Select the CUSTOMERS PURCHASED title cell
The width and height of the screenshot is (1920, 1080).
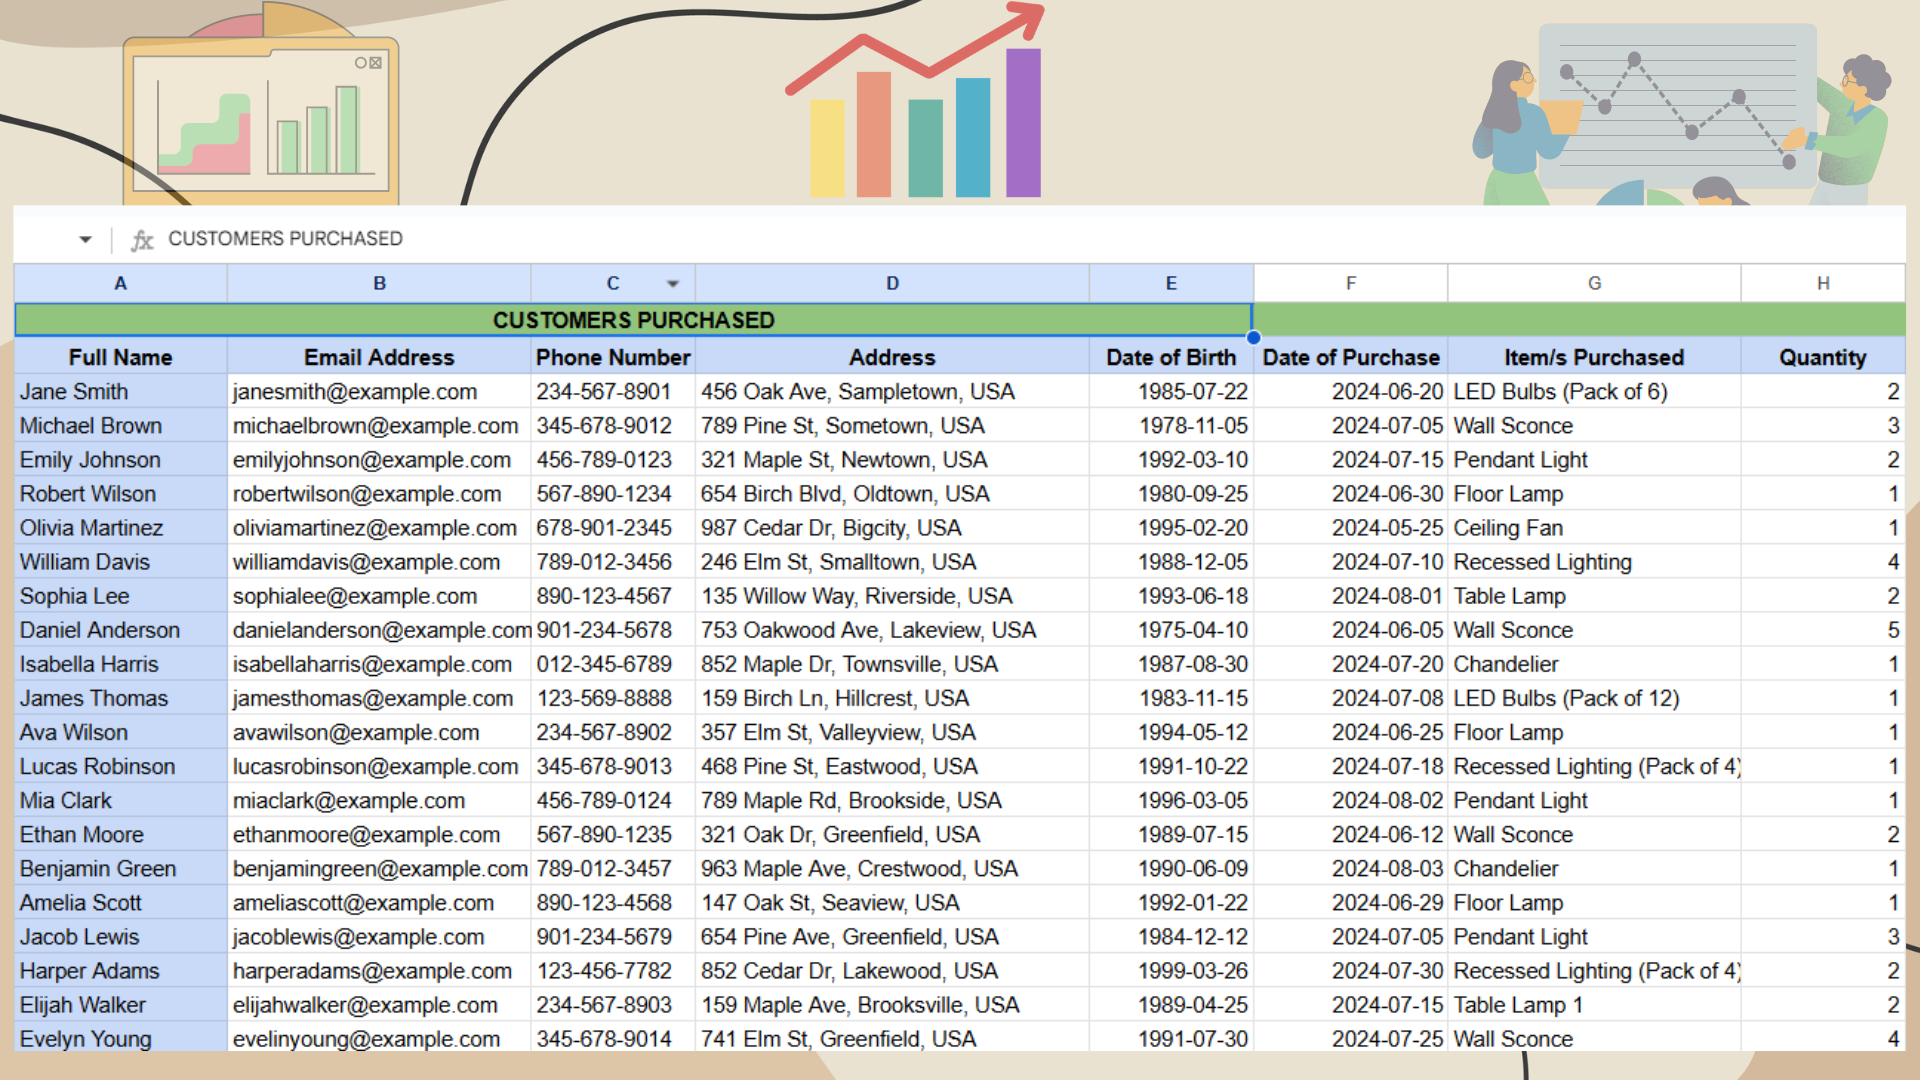click(x=633, y=320)
